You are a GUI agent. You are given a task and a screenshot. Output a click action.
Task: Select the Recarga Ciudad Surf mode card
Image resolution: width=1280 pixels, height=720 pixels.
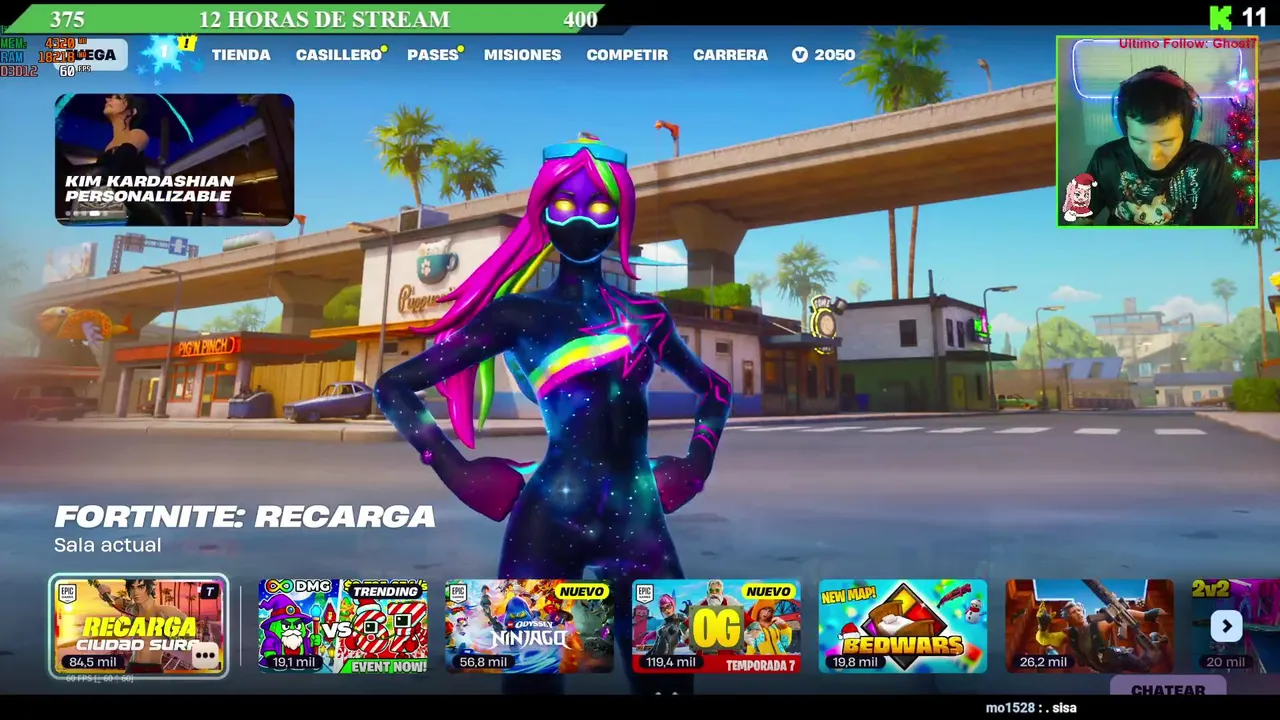139,626
